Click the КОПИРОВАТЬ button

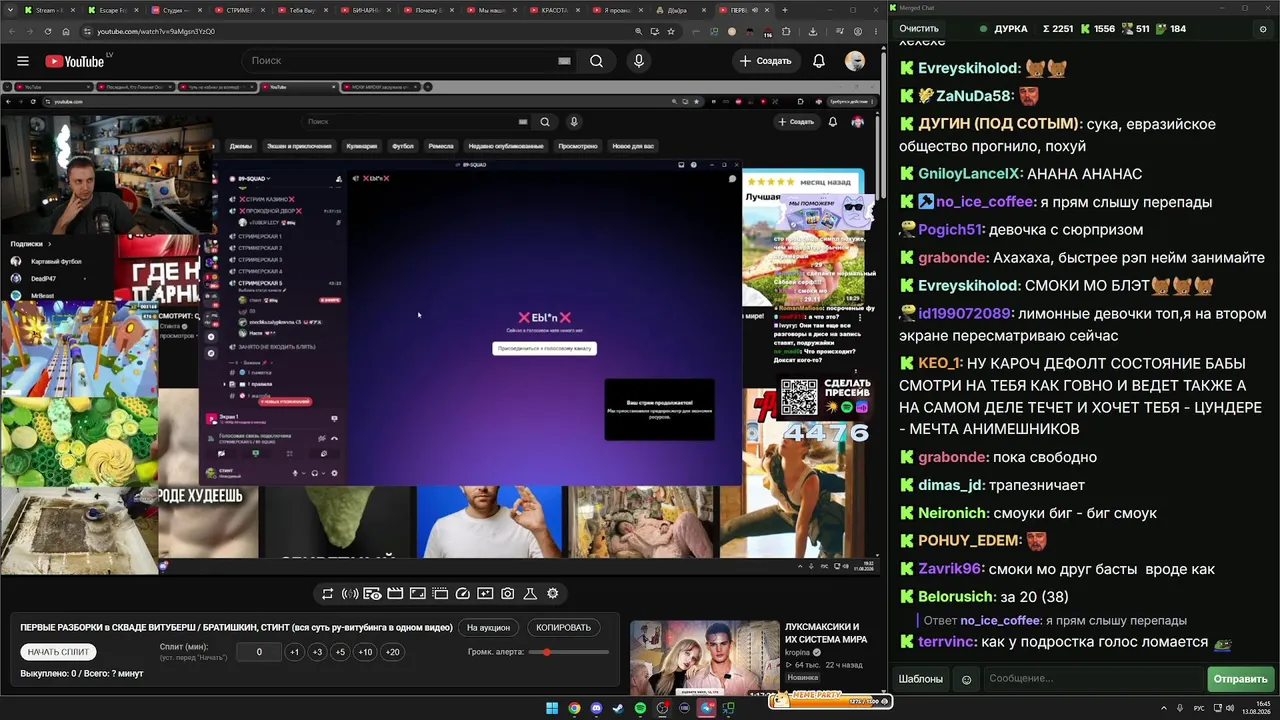click(564, 628)
